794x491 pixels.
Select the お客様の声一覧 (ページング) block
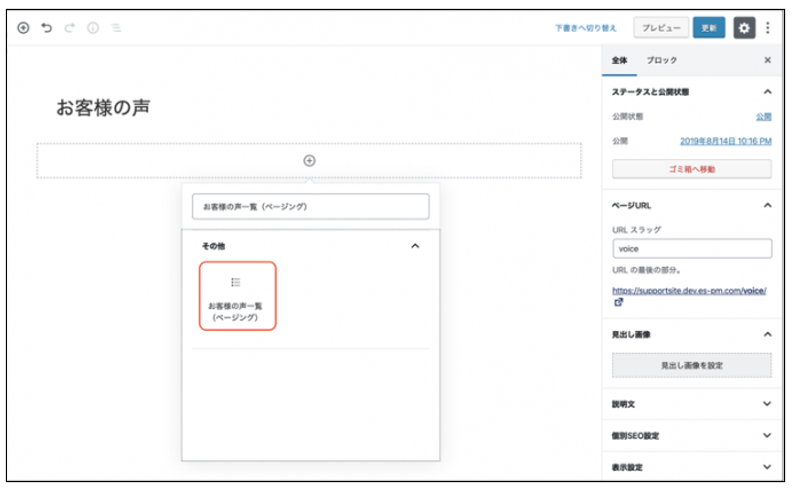point(237,296)
